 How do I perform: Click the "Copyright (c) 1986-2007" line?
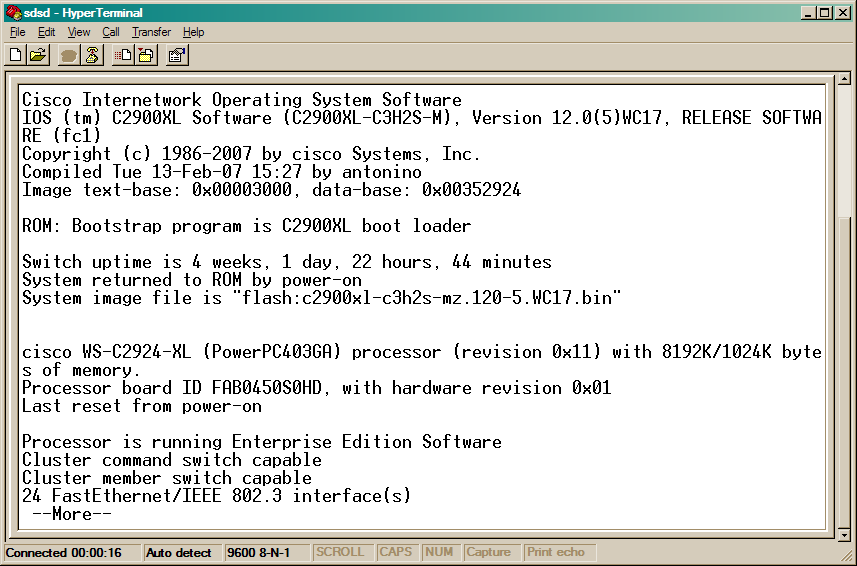[x=251, y=154]
